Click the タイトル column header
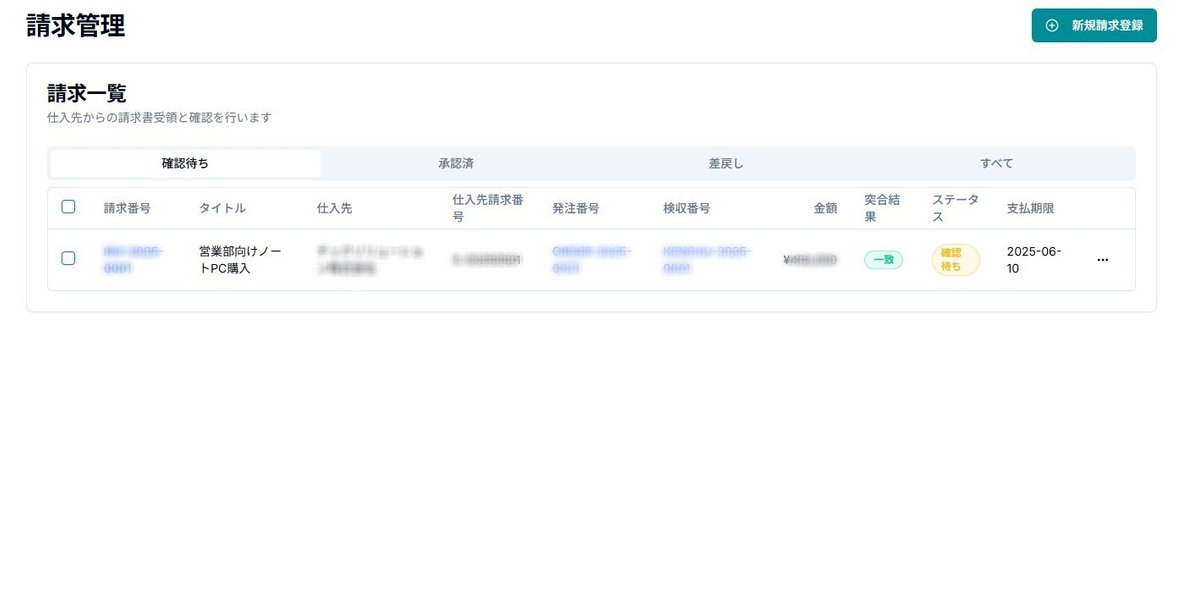This screenshot has width=1200, height=607. (222, 208)
